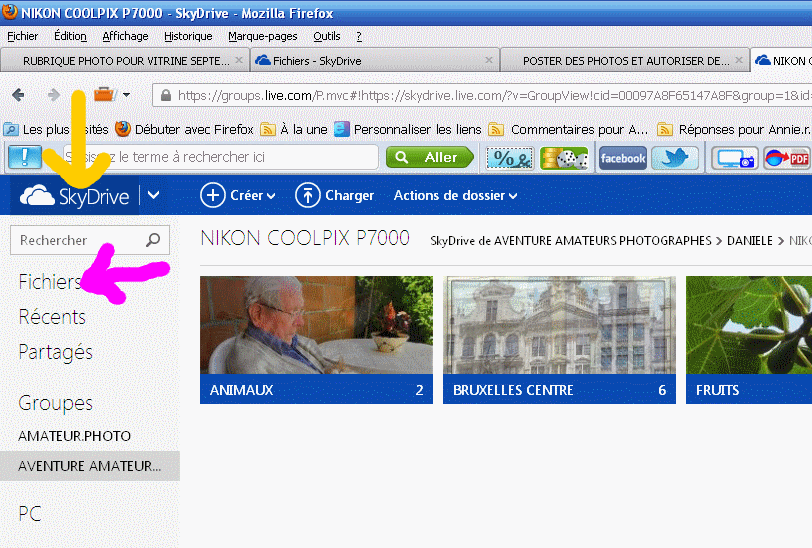Open the Créer dropdown menu

[238, 195]
